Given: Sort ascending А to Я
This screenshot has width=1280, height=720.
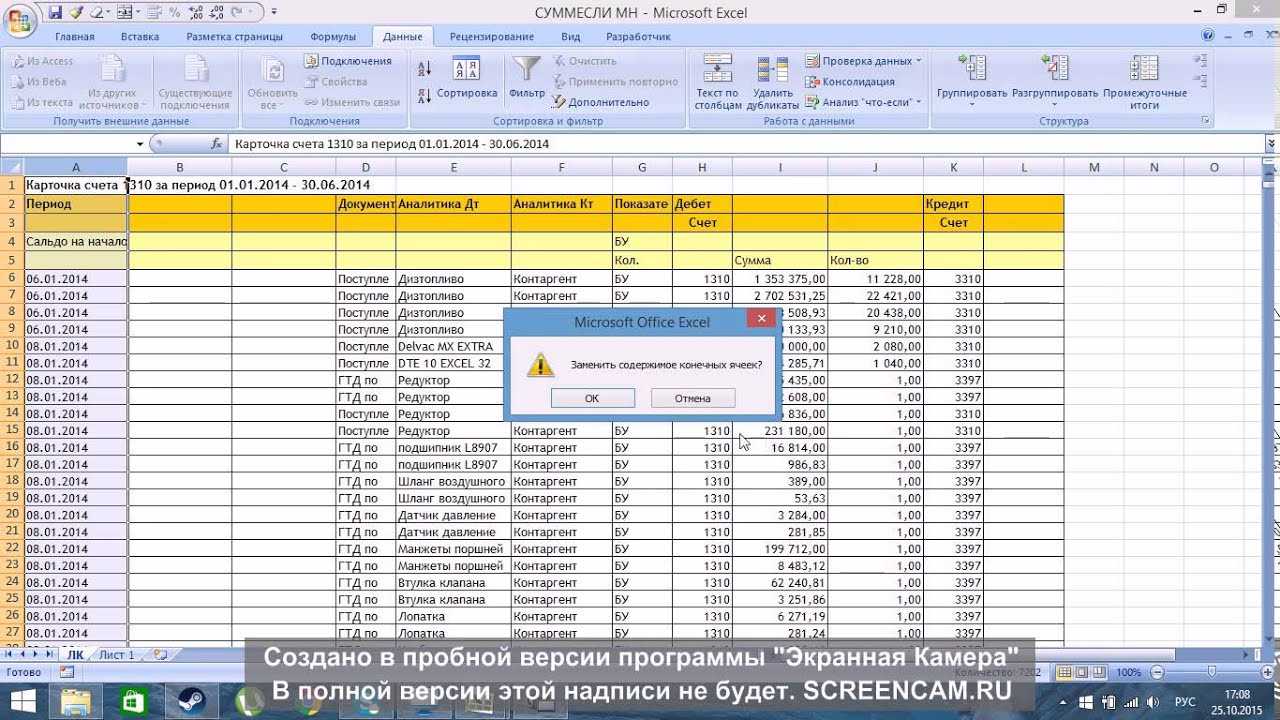Looking at the screenshot, I should click(424, 68).
